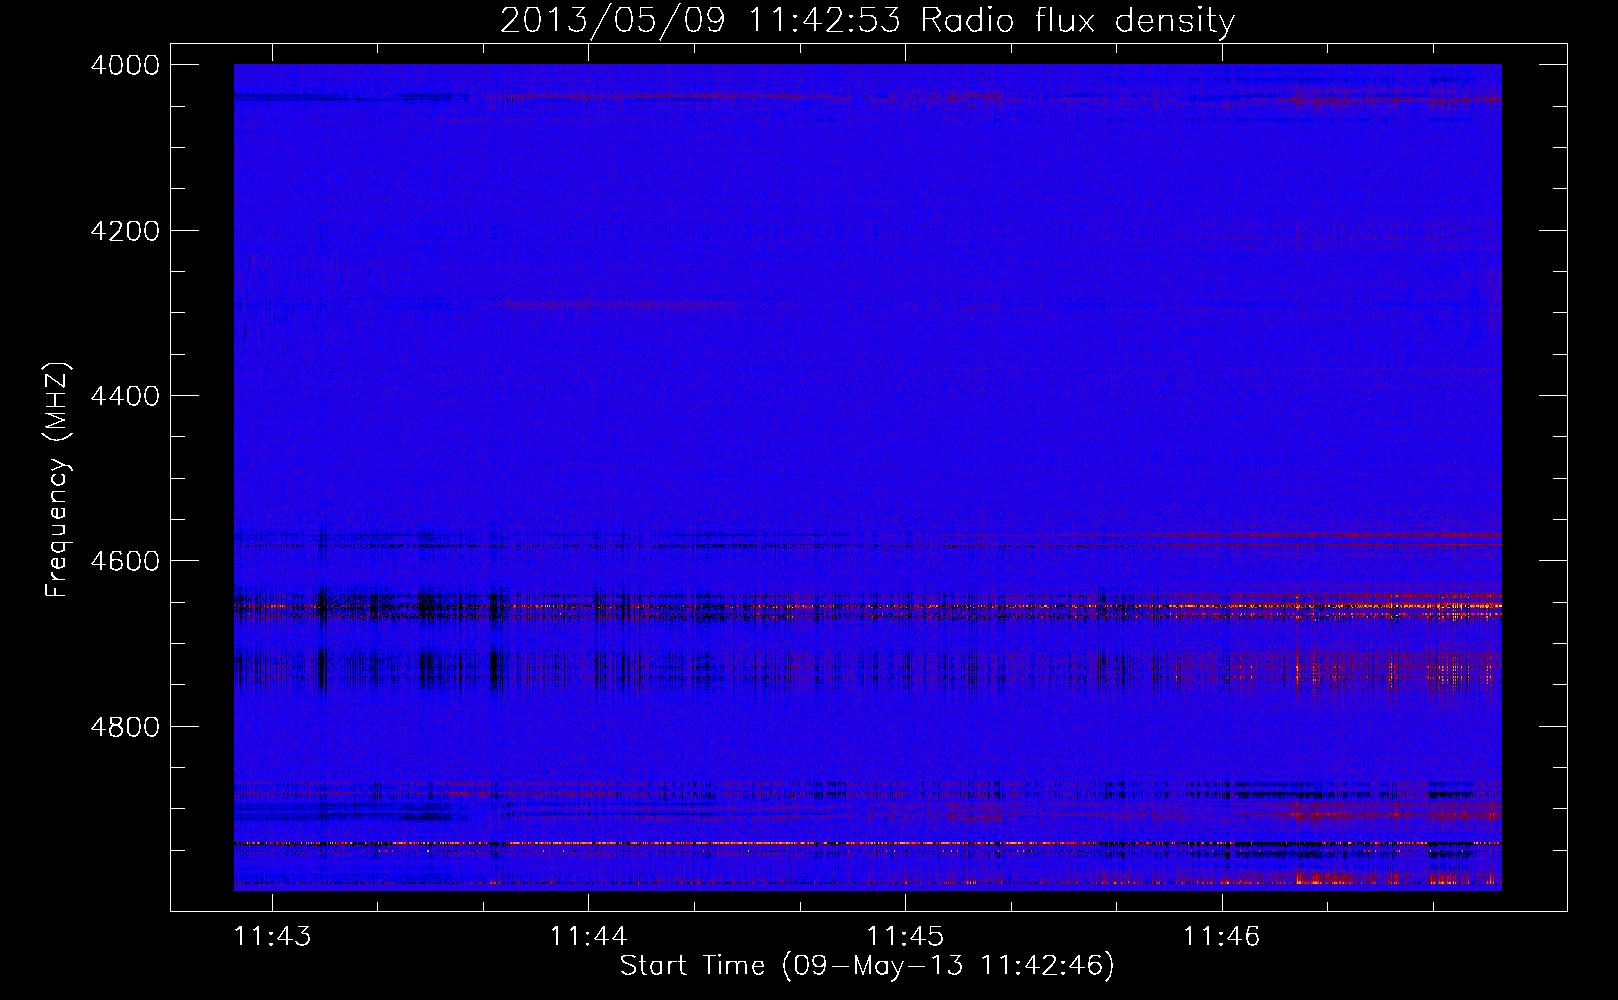
Task: Click the 4400 frequency axis label
Action: pos(125,396)
